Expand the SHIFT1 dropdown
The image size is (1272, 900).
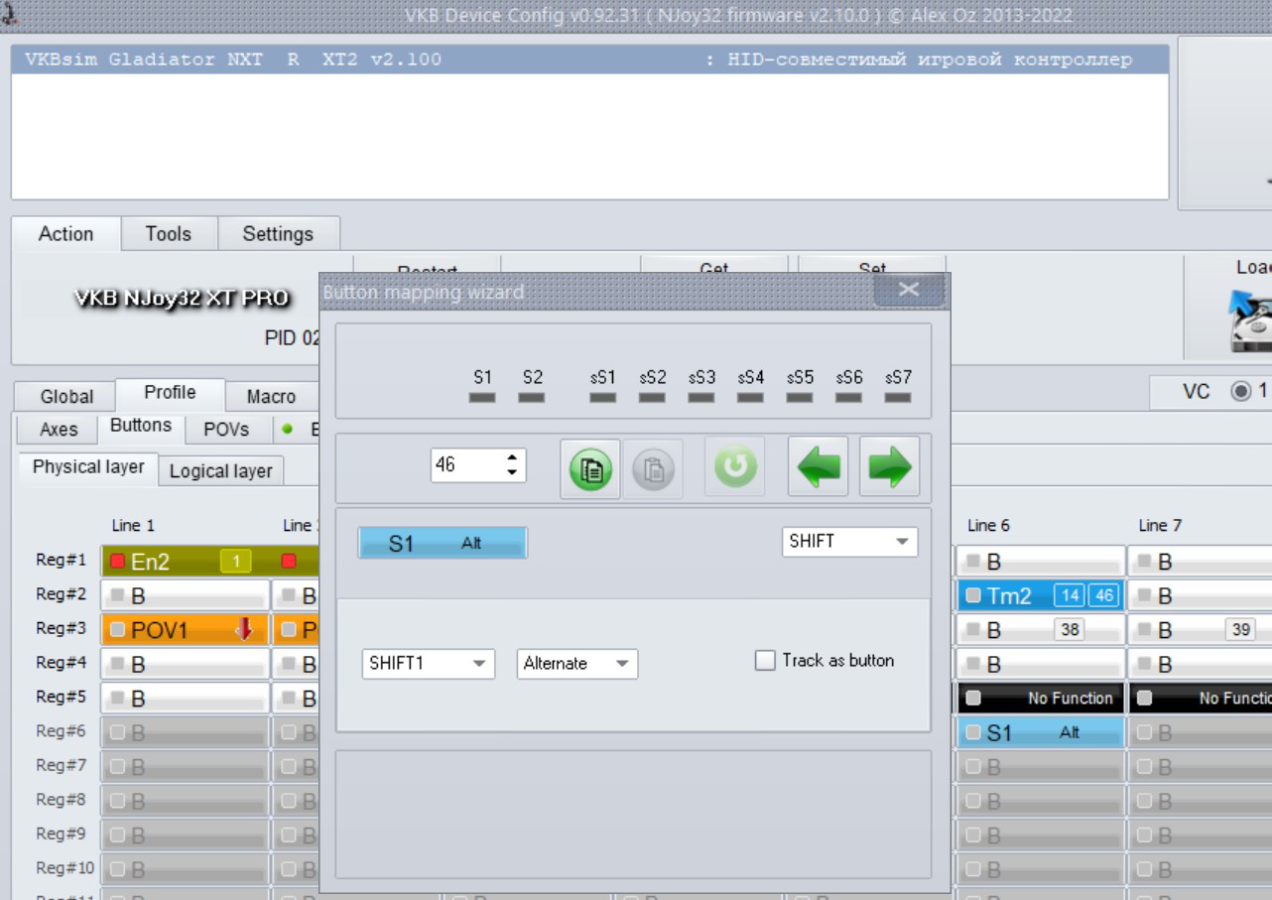click(428, 664)
